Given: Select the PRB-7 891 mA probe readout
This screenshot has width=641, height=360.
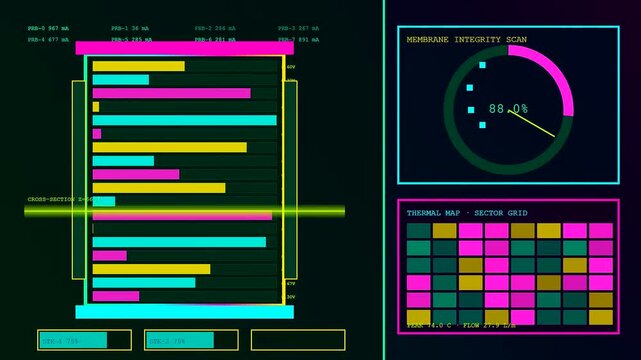Looking at the screenshot, I should click(298, 40).
